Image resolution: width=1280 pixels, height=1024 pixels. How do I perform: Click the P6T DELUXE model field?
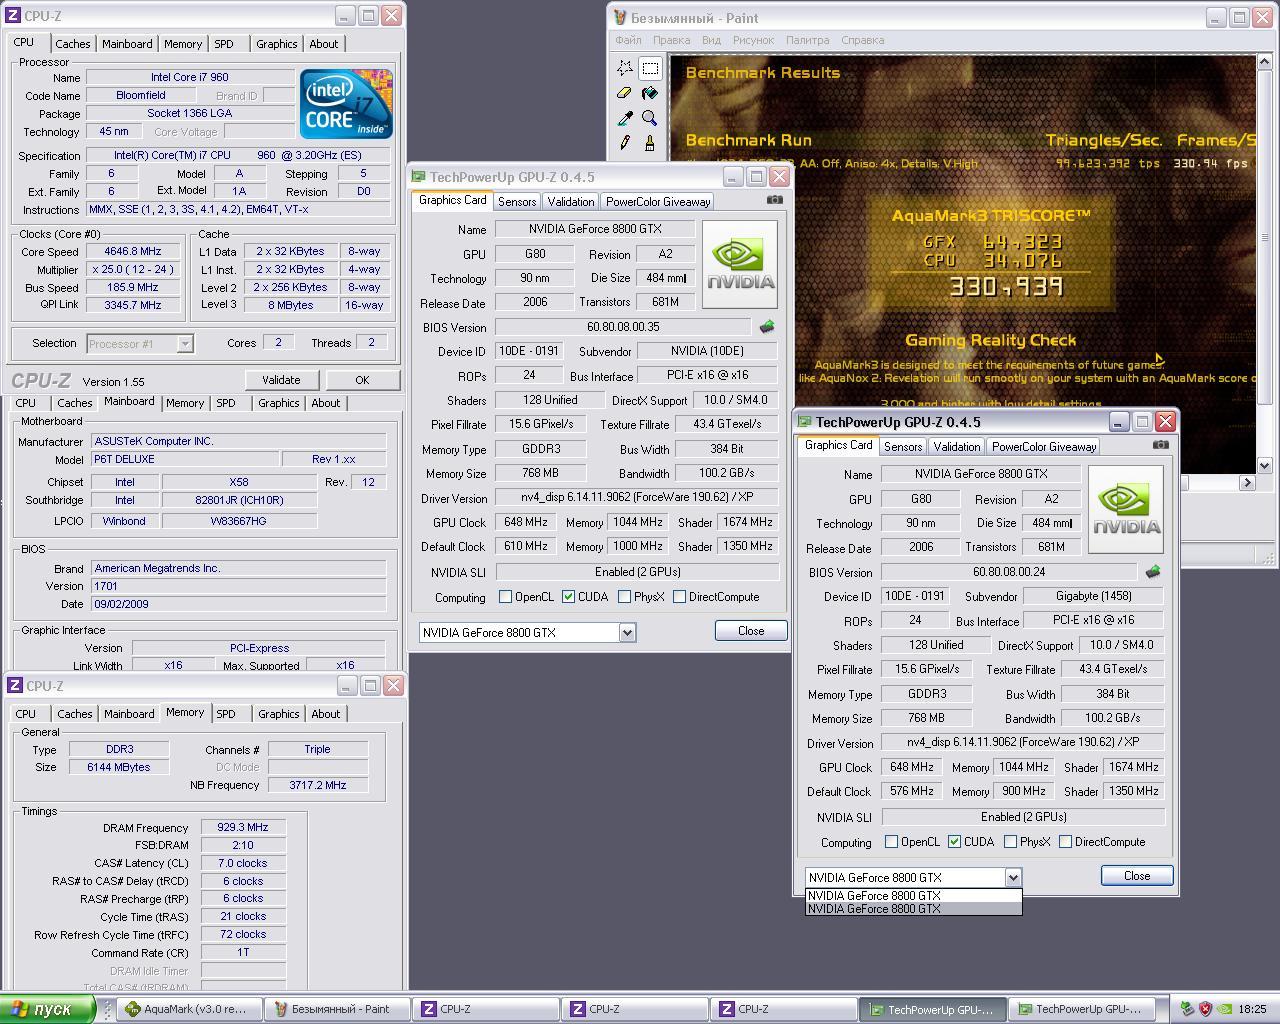185,459
